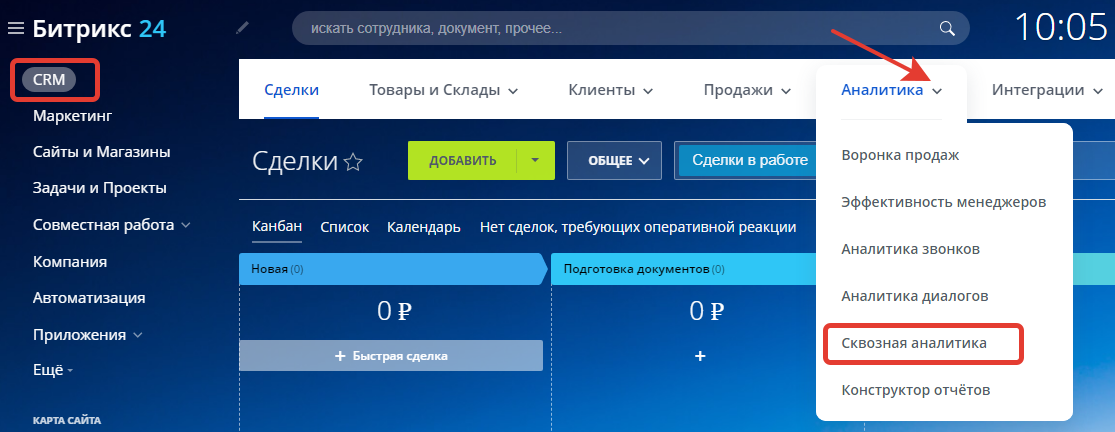Select Аналитика диалогов menu item
Image resolution: width=1115 pixels, height=432 pixels.
[x=914, y=296]
